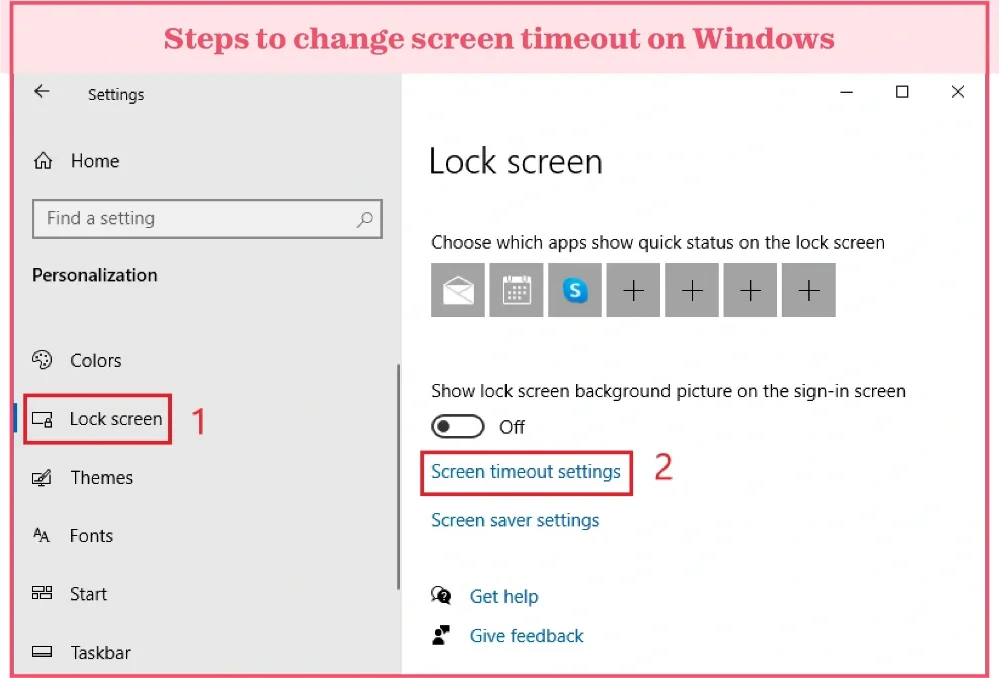The image size is (1000, 678).
Task: Open Home from the sidebar
Action: point(77,161)
